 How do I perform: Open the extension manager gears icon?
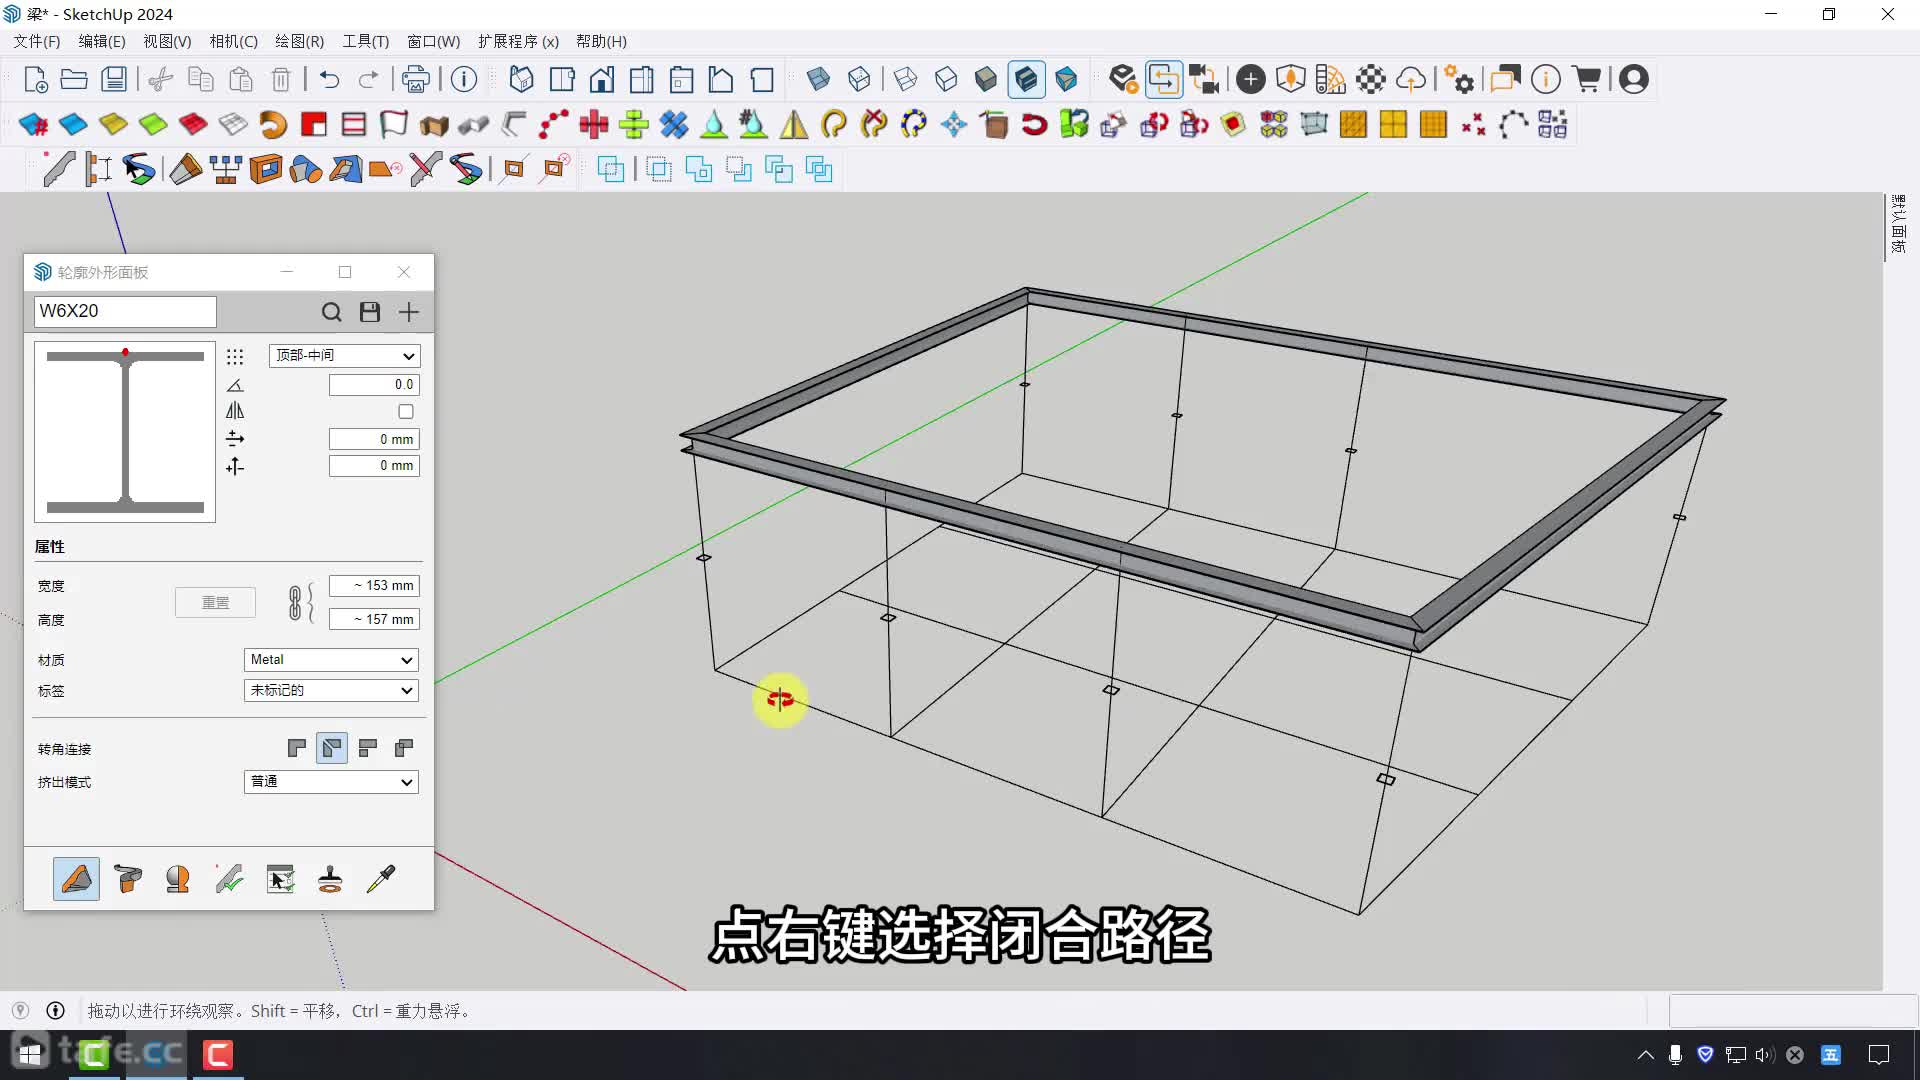[1459, 79]
